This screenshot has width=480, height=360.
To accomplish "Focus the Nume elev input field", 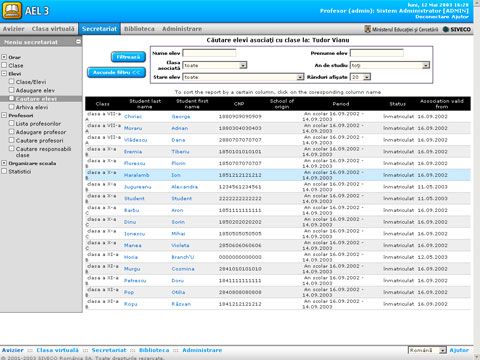I will 209,53.
